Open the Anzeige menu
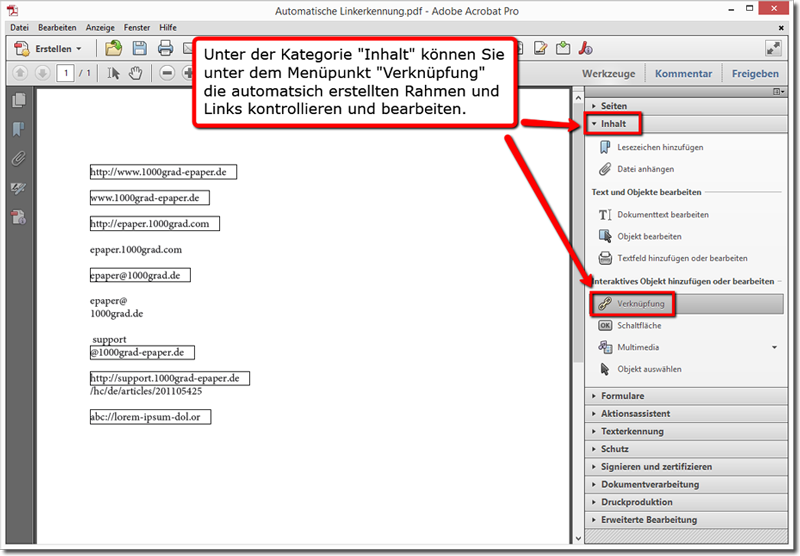The width and height of the screenshot is (800, 556). 100,28
